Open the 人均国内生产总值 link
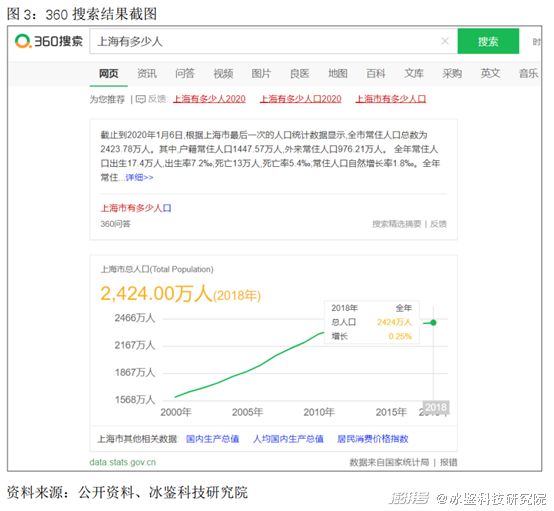554x511 pixels. click(x=288, y=439)
